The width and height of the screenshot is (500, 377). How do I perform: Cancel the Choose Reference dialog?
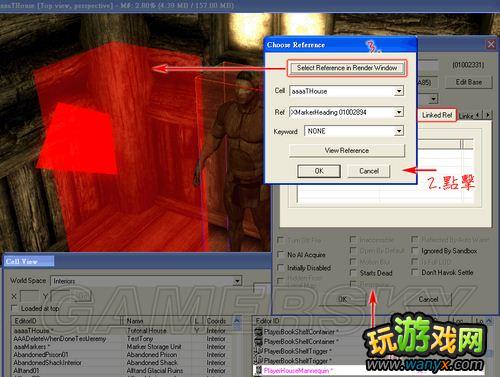369,171
